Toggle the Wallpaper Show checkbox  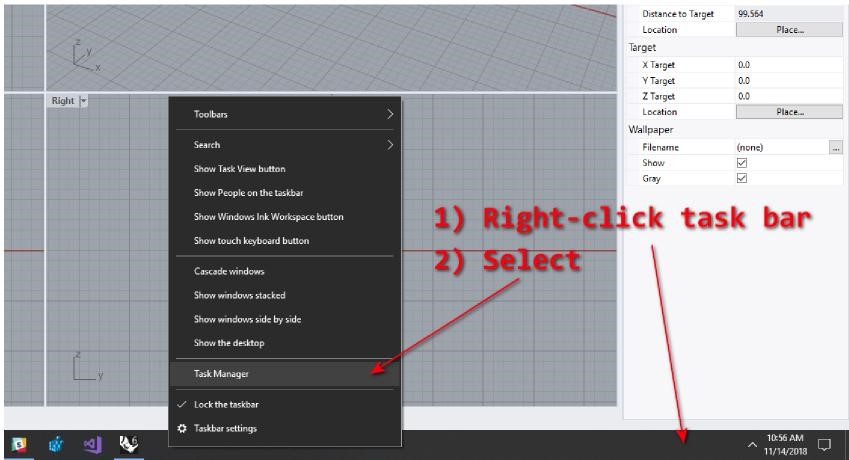(742, 162)
